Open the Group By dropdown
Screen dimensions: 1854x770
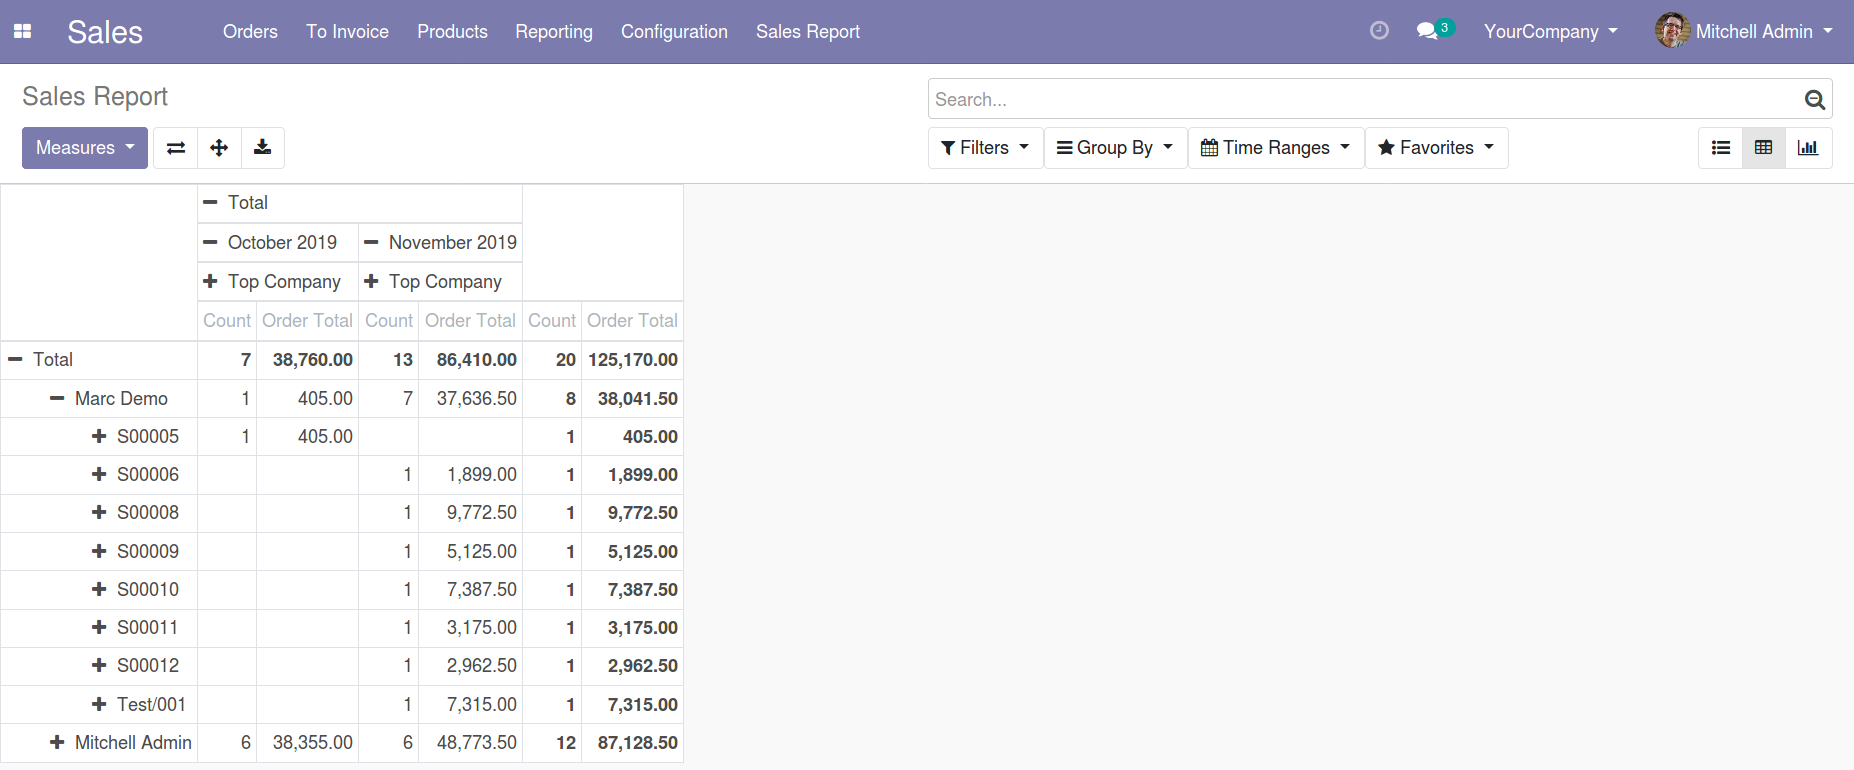(x=1115, y=148)
